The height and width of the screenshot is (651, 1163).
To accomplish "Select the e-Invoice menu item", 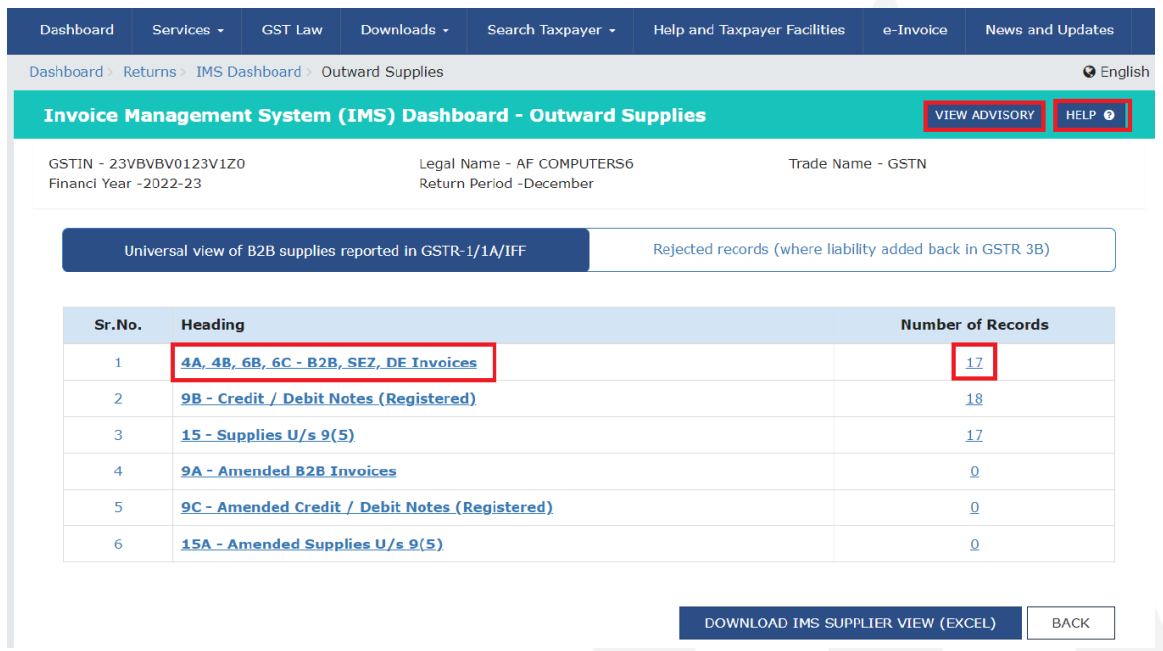I will pyautogui.click(x=914, y=30).
